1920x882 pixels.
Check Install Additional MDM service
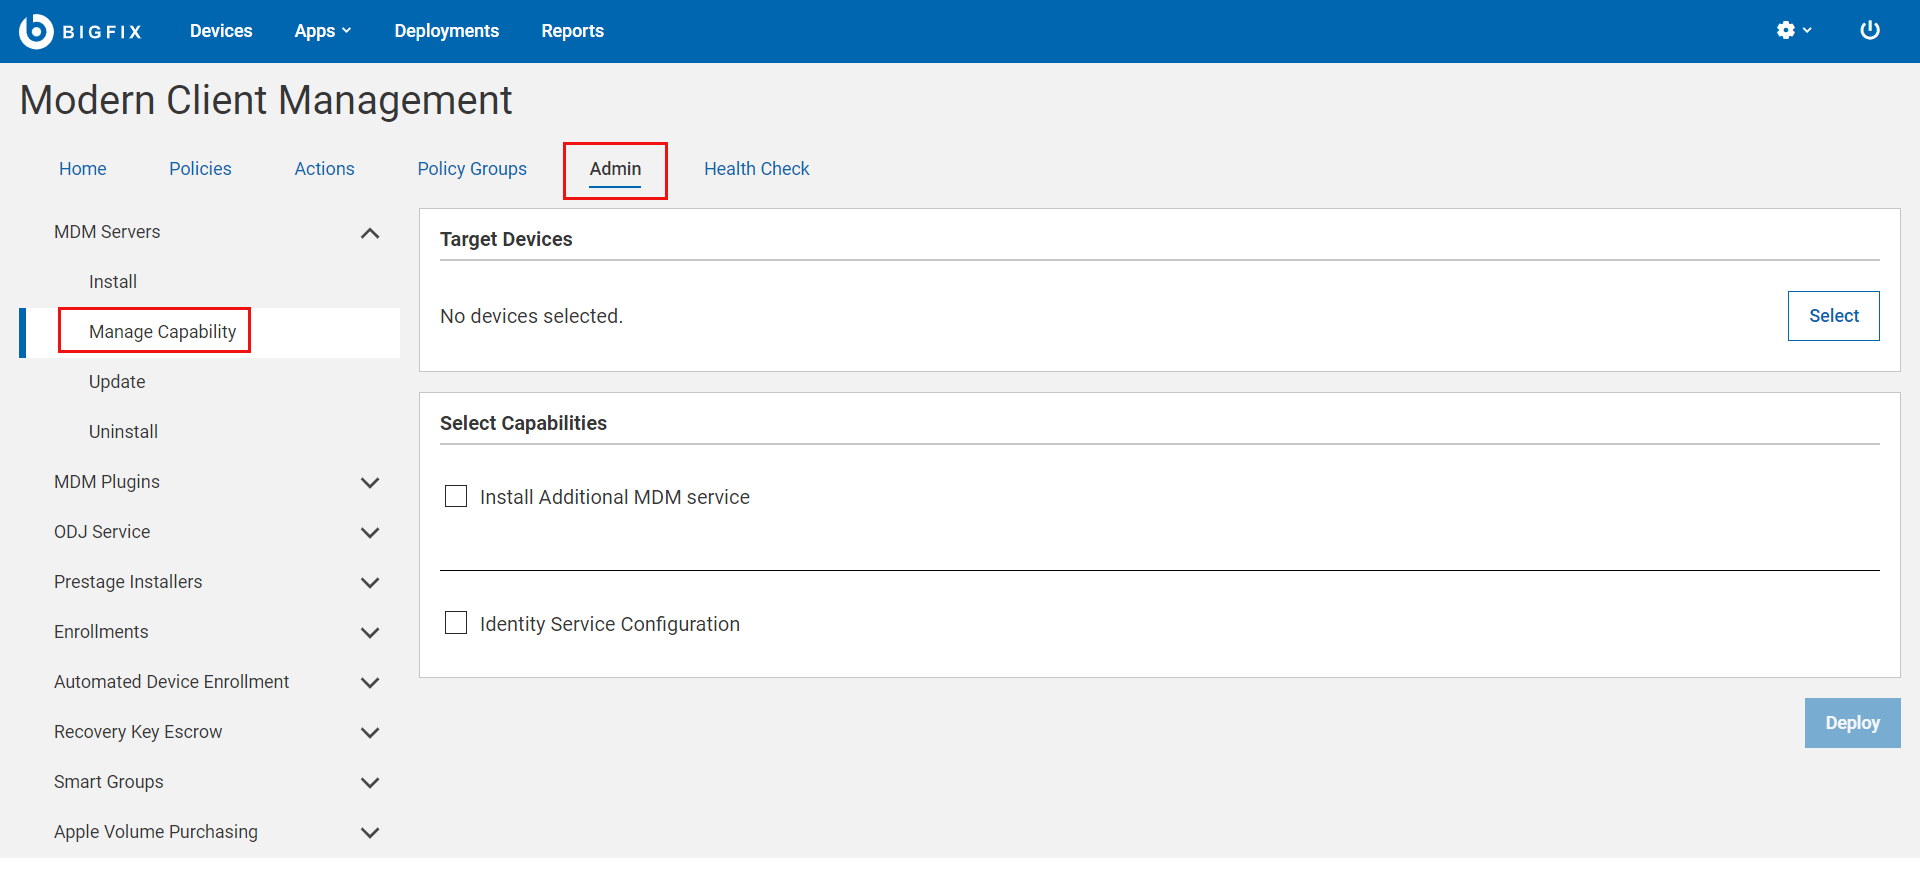point(456,497)
